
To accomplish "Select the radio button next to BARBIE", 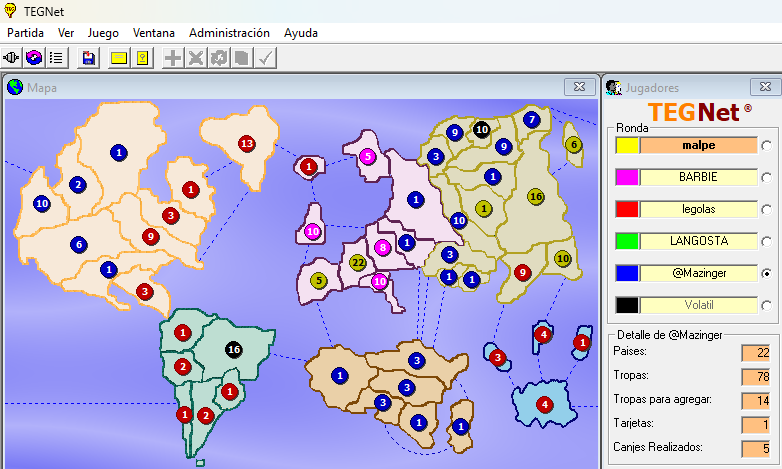I will [766, 177].
